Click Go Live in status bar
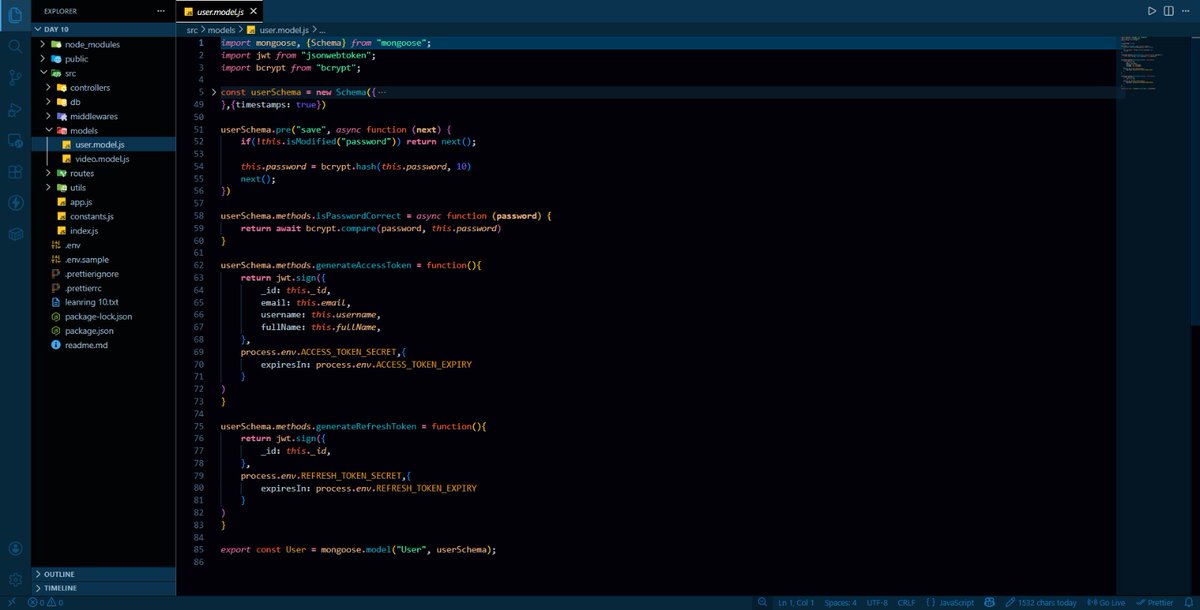 (x=1106, y=603)
